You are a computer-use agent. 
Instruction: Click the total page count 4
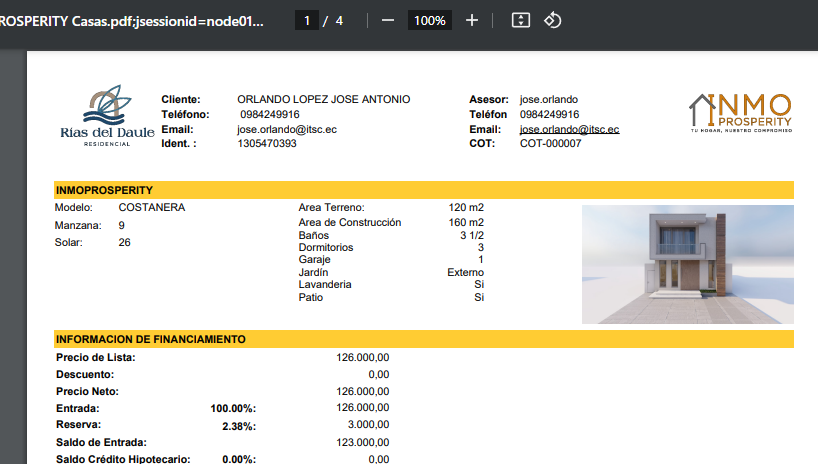[339, 20]
